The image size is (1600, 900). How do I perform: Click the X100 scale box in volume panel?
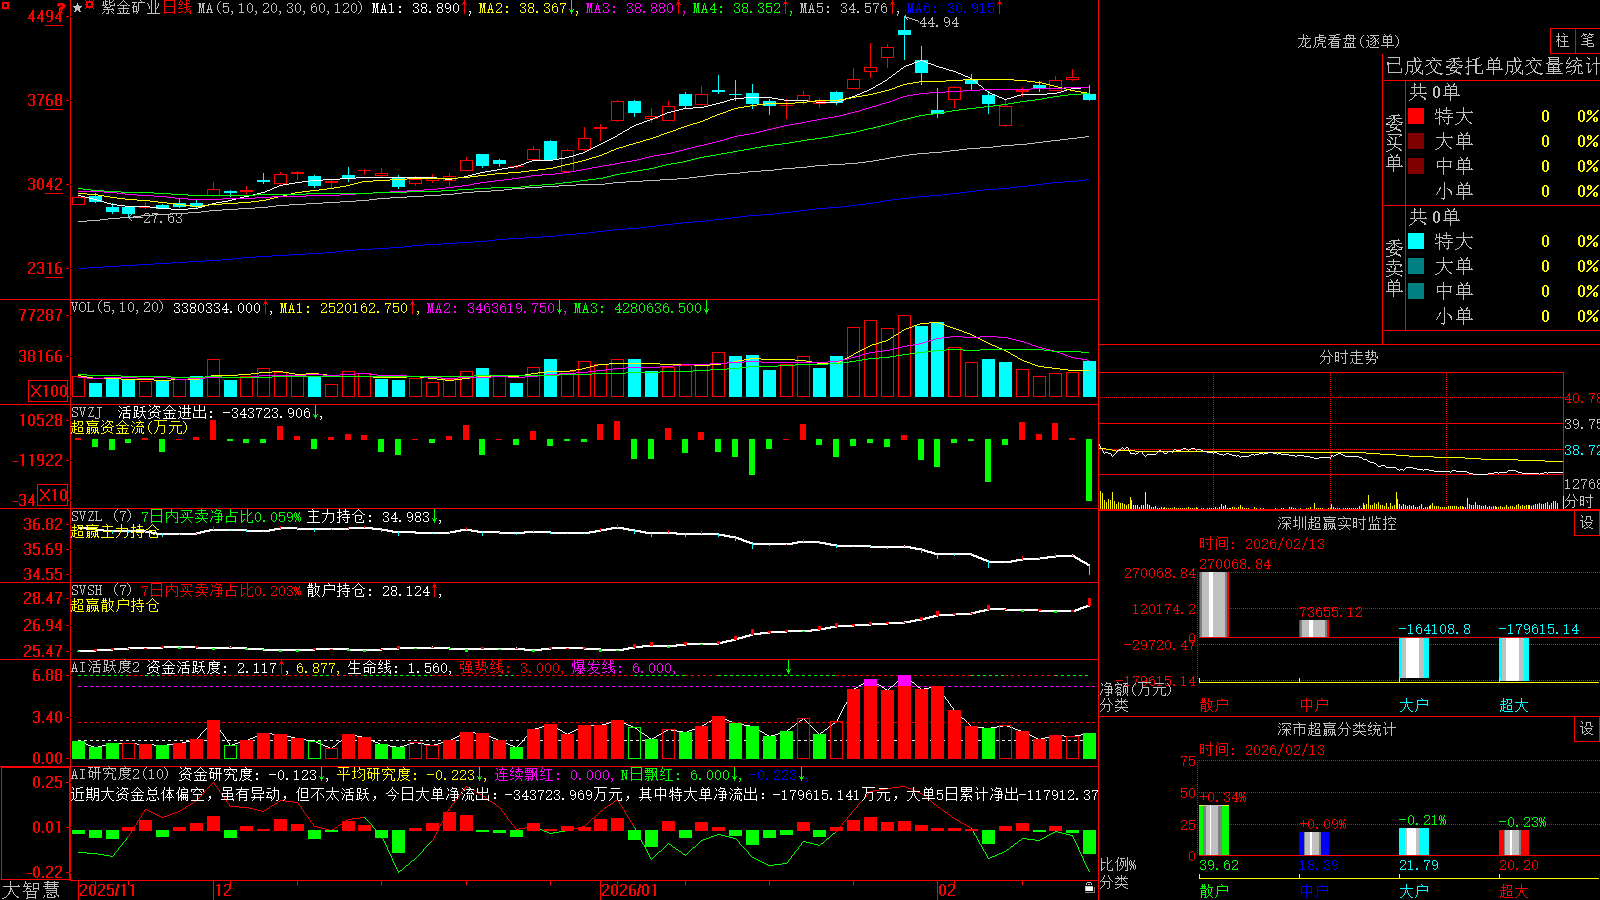tap(48, 391)
